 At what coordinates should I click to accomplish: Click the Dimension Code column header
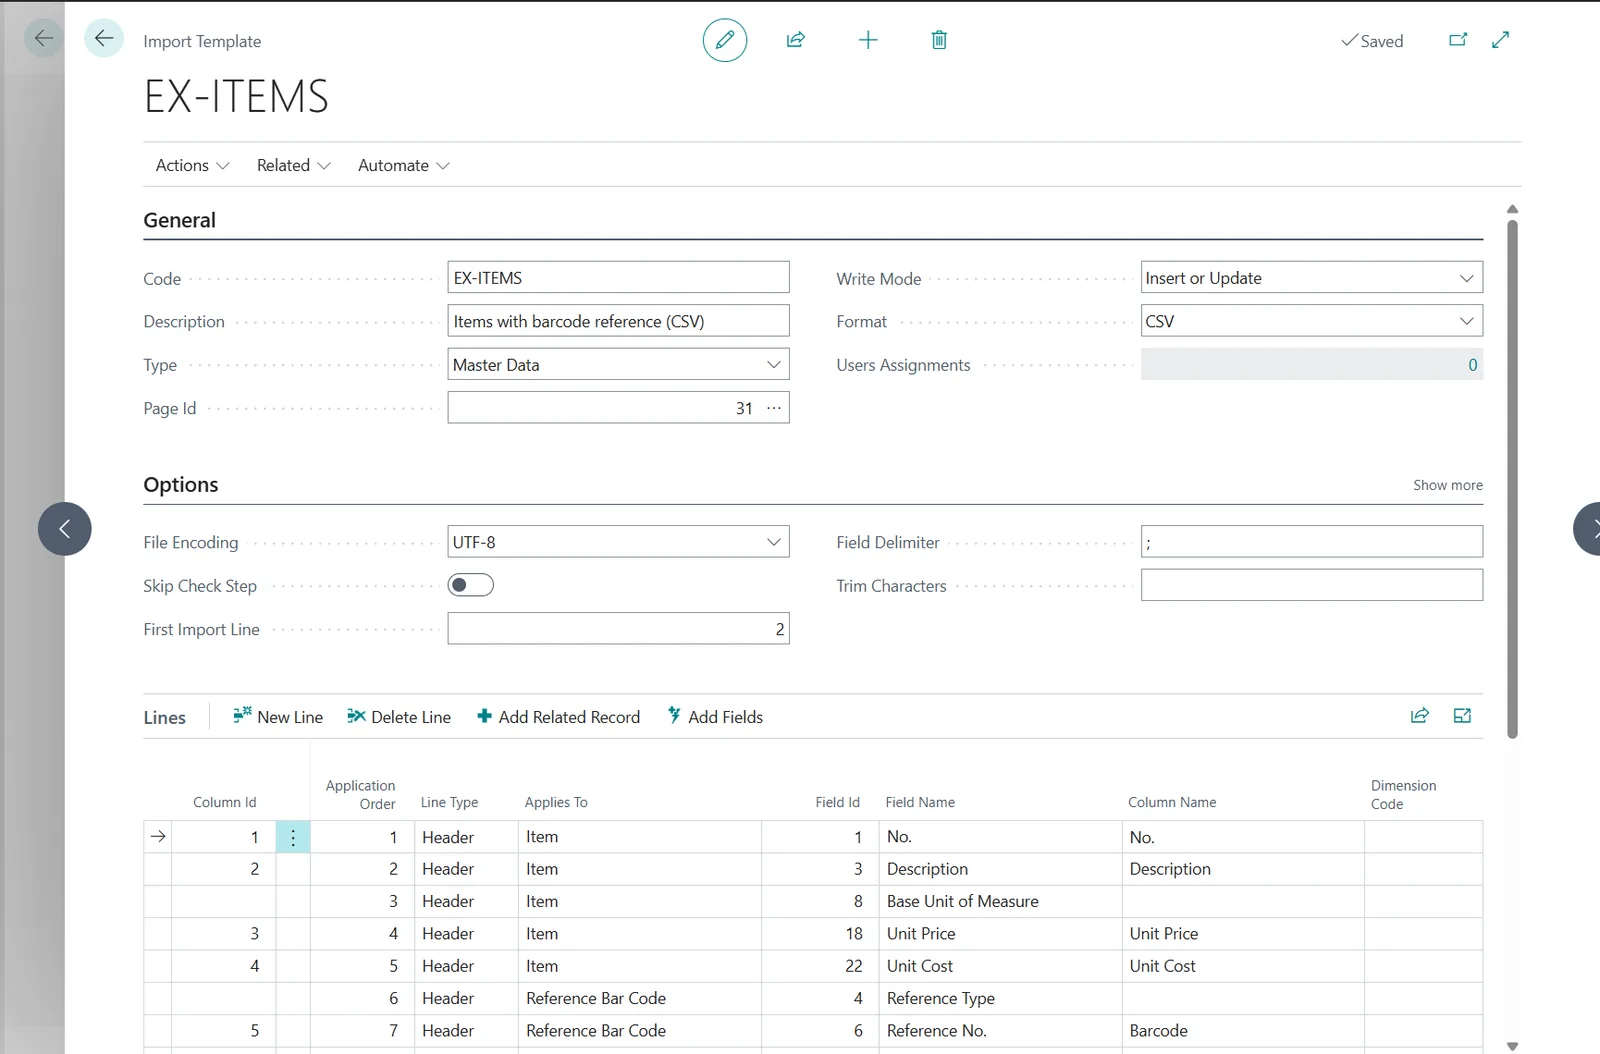[x=1403, y=794]
